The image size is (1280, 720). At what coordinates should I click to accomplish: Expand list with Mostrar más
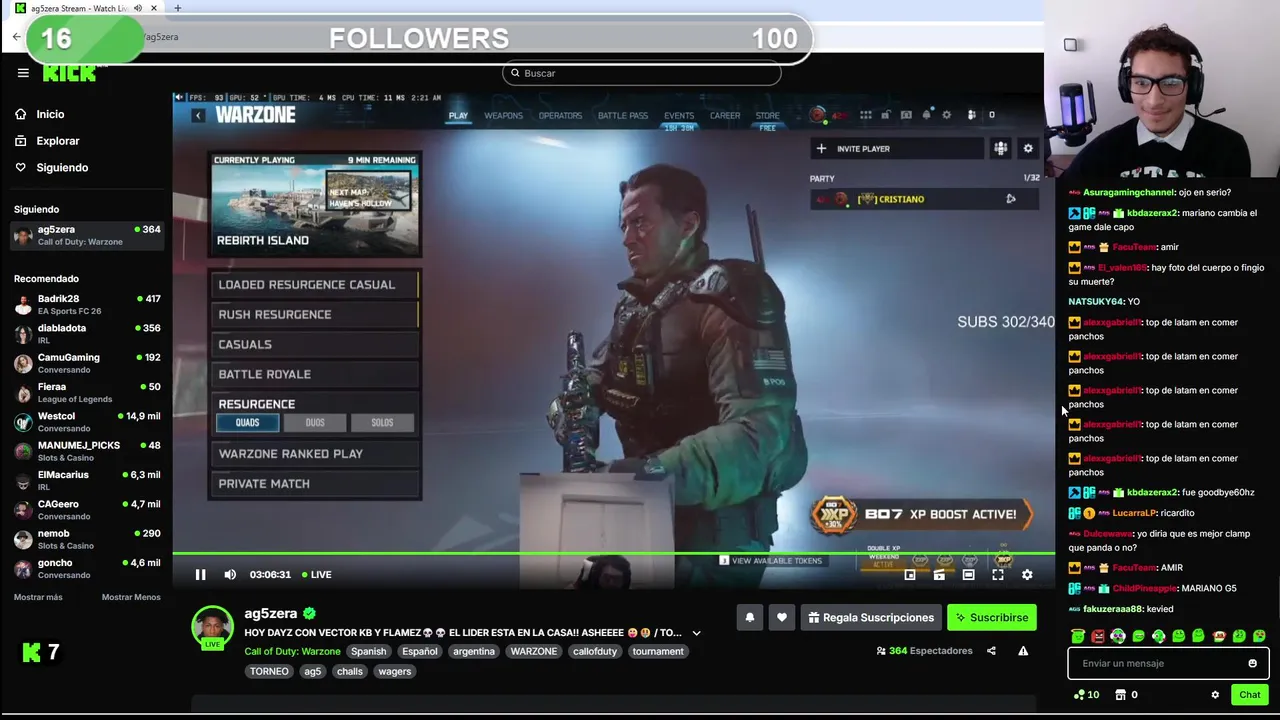tap(38, 597)
